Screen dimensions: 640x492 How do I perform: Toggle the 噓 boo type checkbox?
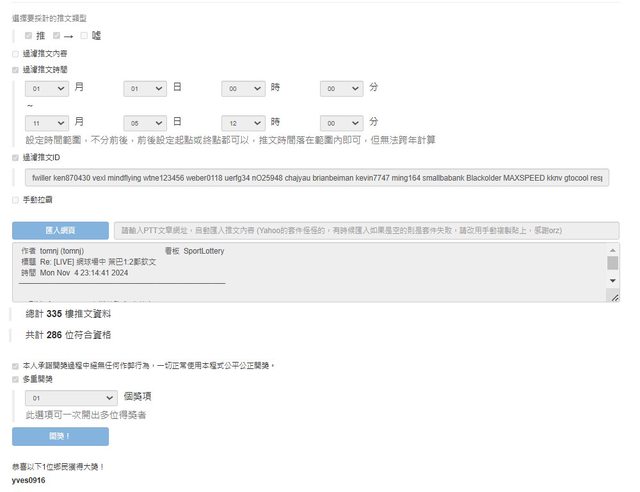(84, 35)
